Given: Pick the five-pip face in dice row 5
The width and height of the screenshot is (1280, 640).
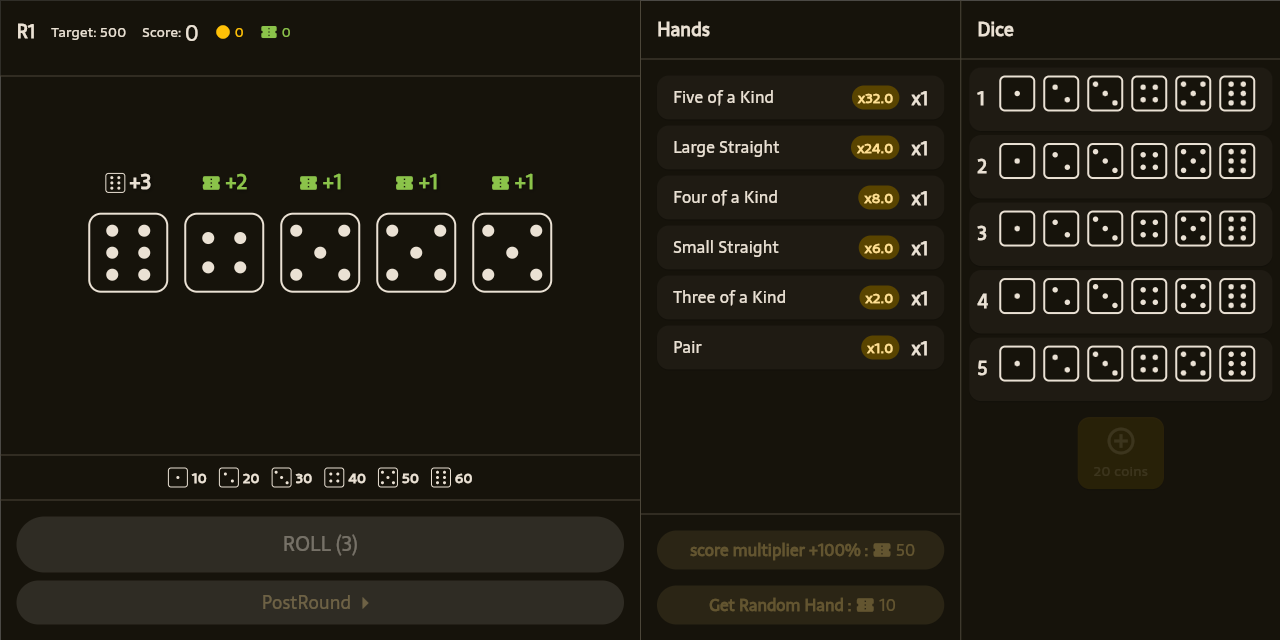Looking at the screenshot, I should coord(1193,364).
